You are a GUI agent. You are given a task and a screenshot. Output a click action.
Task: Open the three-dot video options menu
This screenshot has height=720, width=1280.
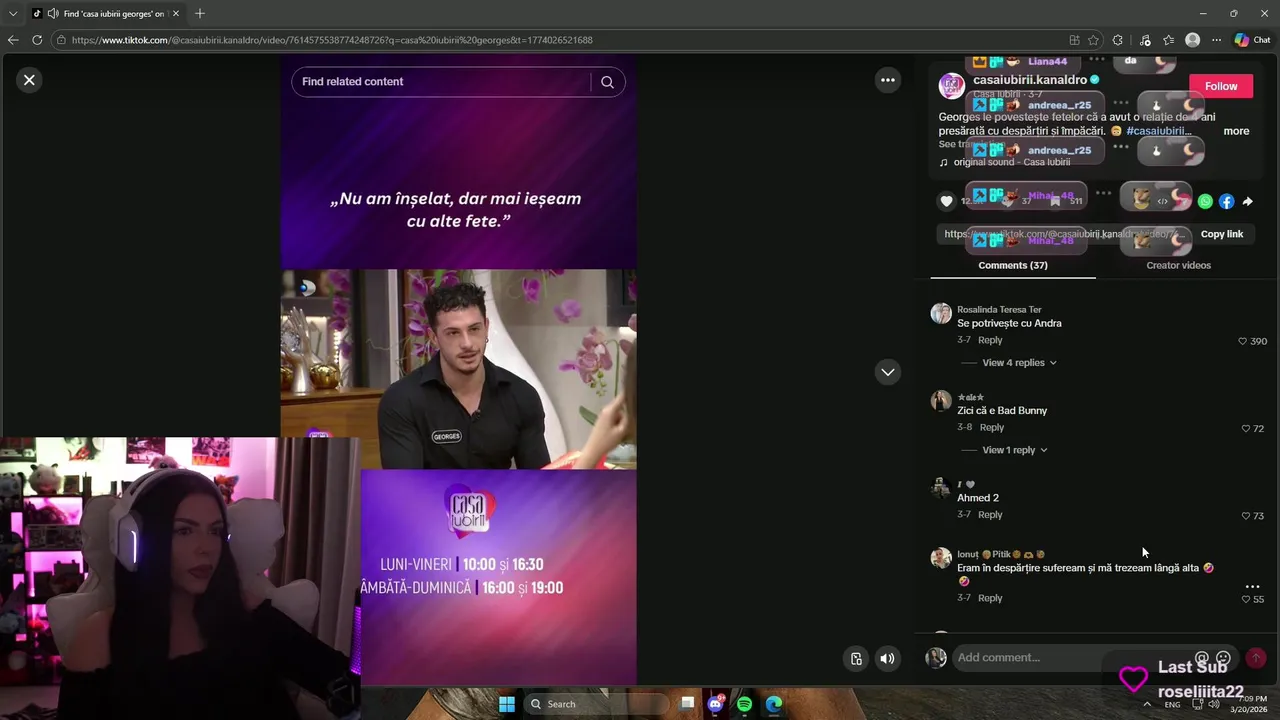pyautogui.click(x=887, y=80)
